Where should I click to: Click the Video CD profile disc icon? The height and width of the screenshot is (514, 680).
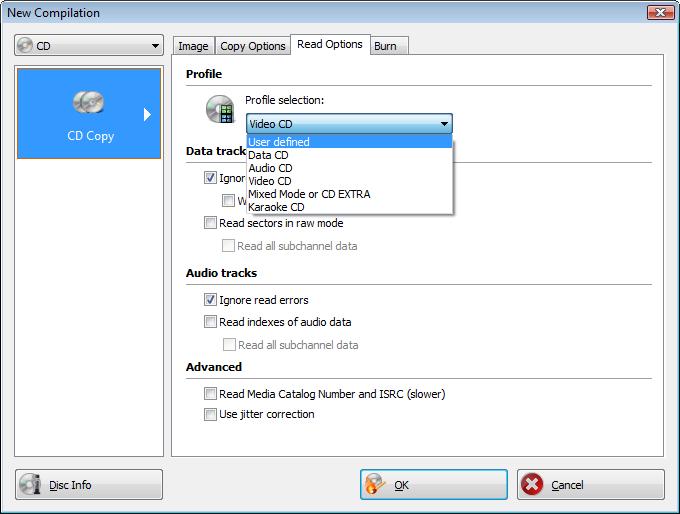pyautogui.click(x=220, y=109)
